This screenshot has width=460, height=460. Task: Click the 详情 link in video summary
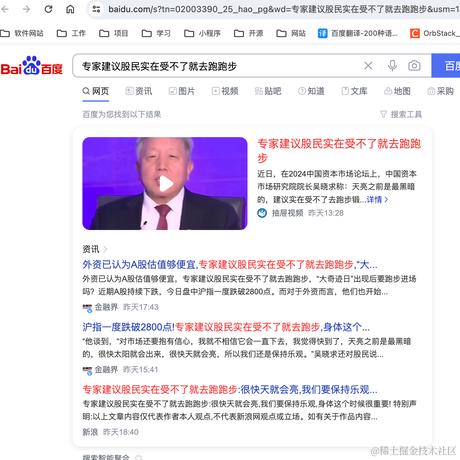click(377, 200)
